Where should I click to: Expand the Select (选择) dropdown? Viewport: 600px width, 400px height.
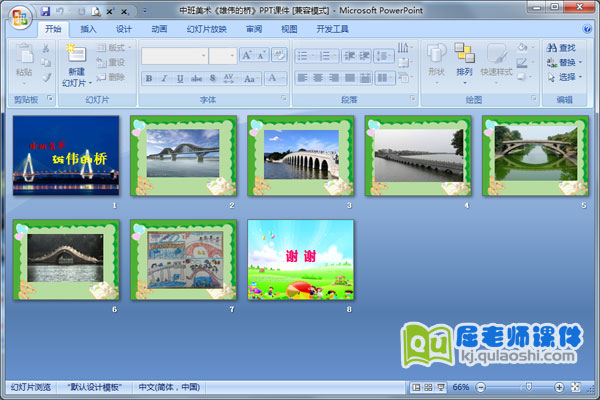coord(579,77)
